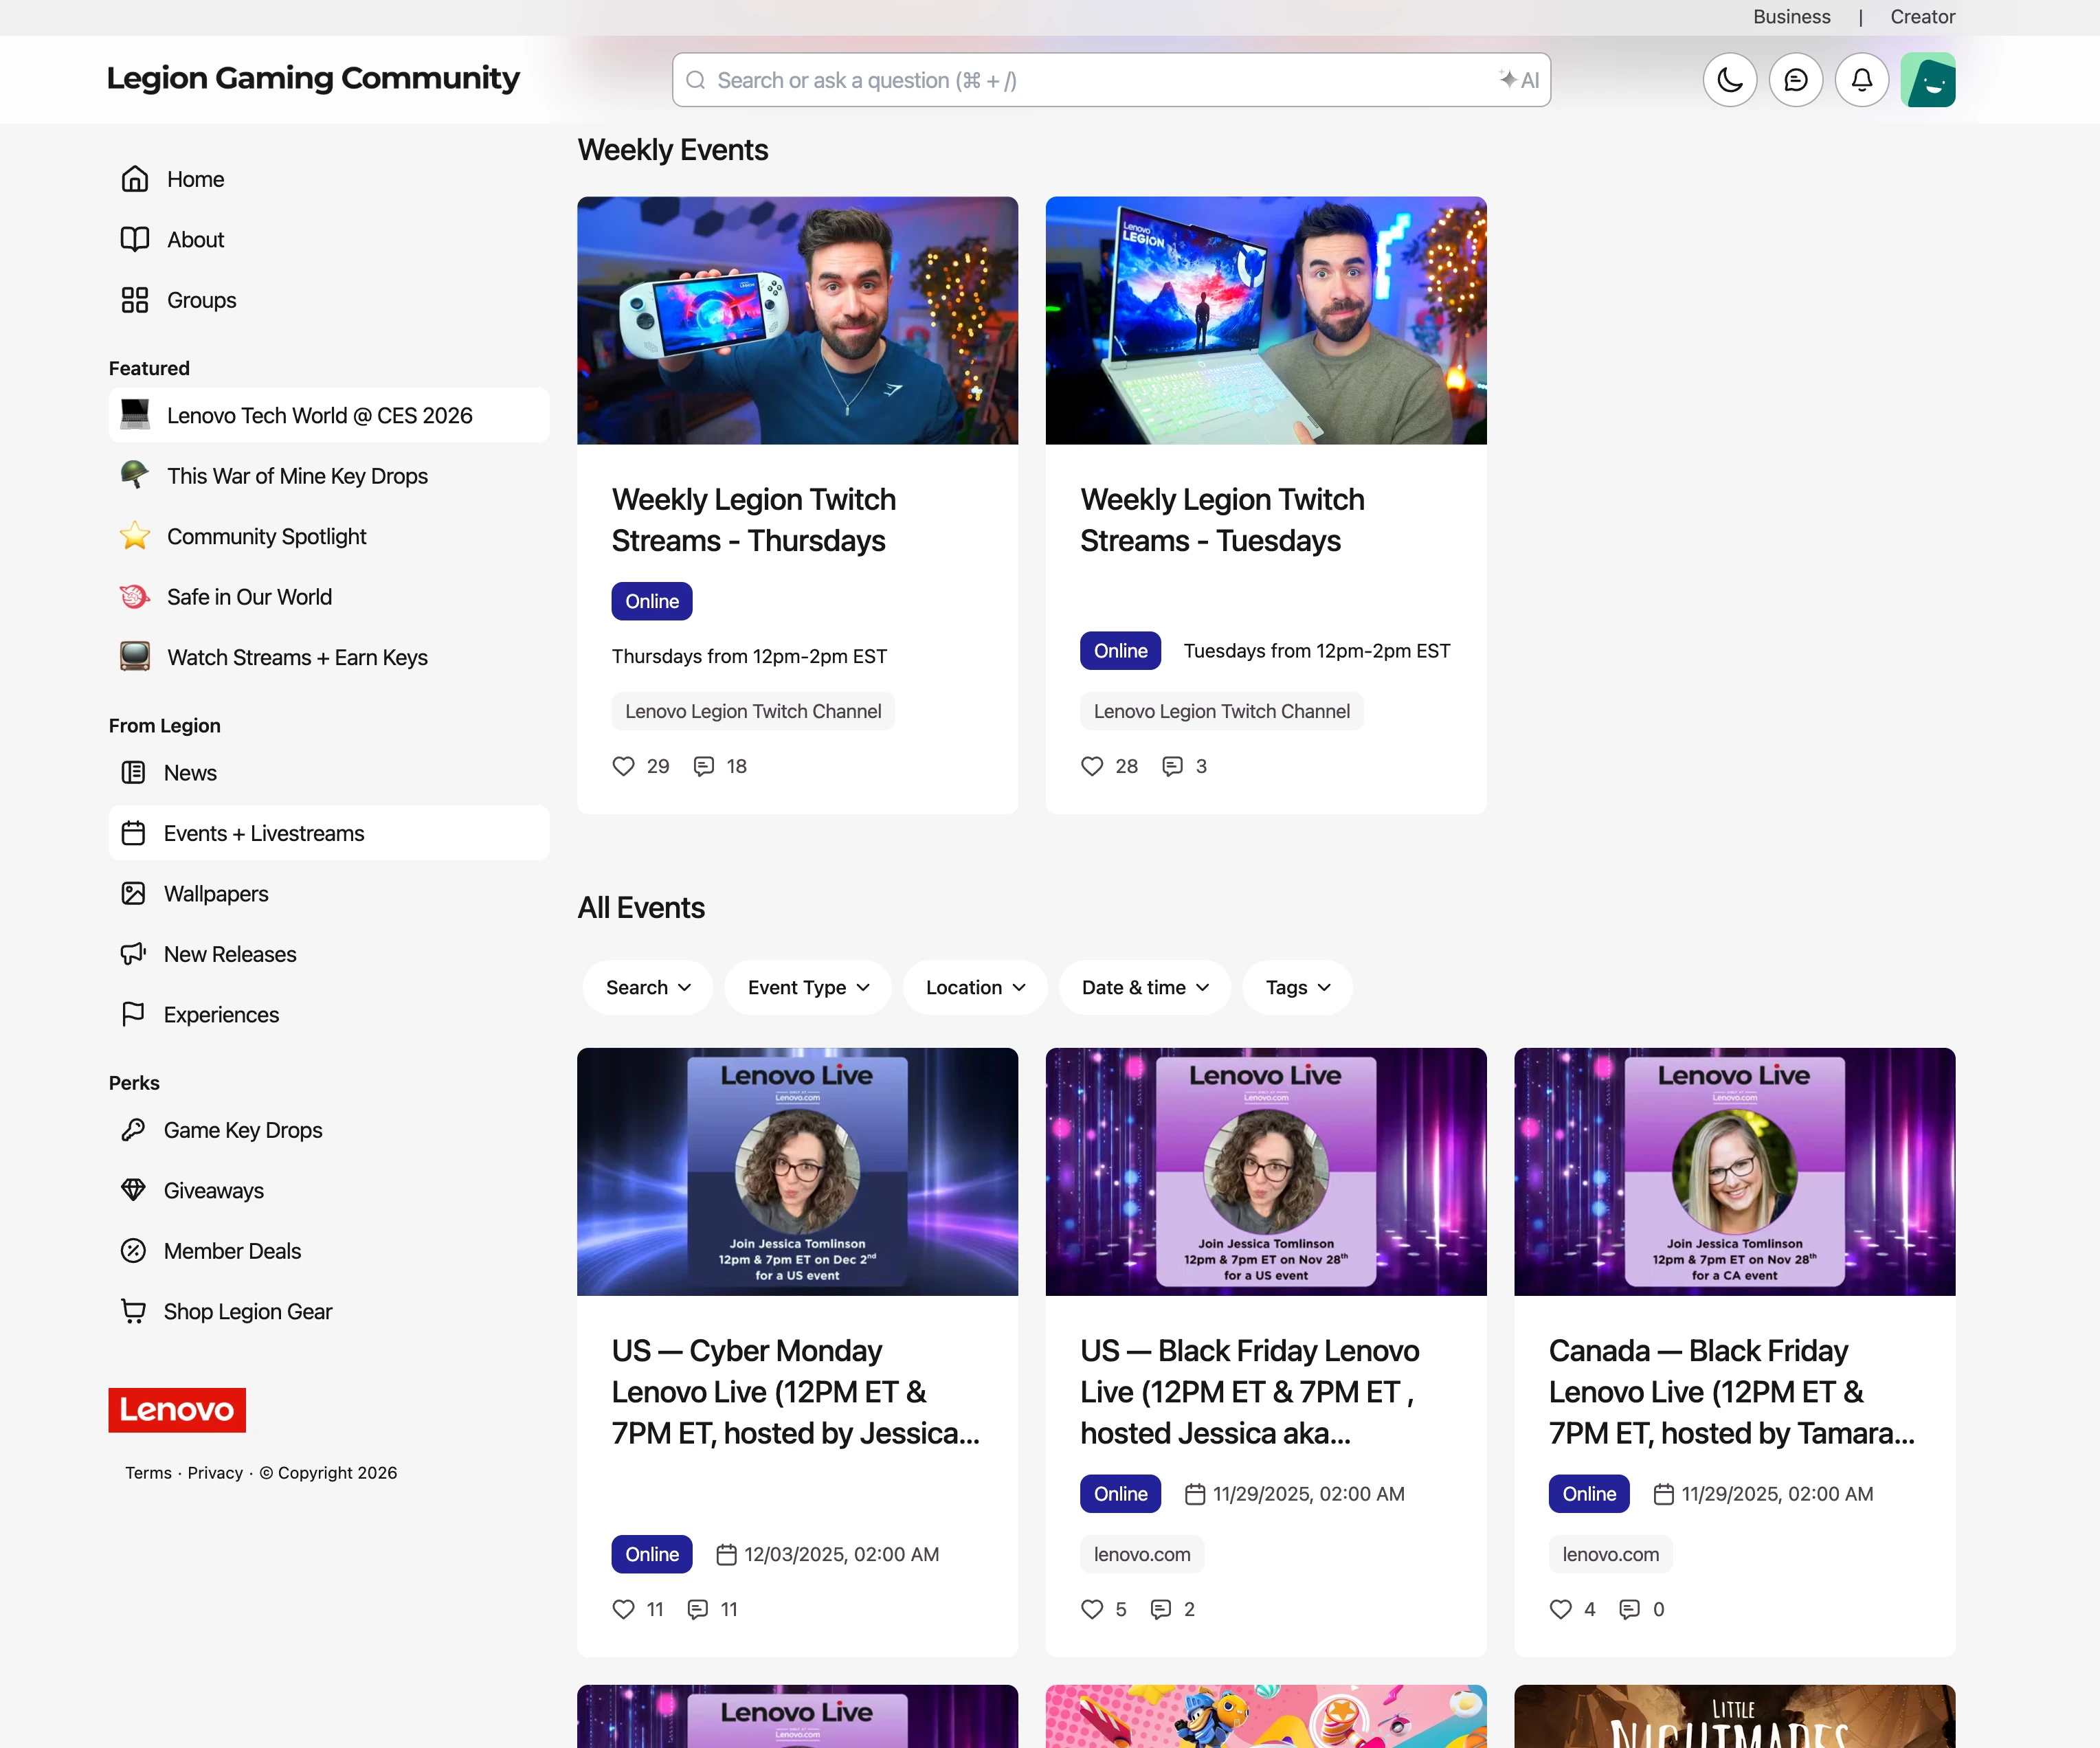Expand the Date & time filter

(1144, 988)
